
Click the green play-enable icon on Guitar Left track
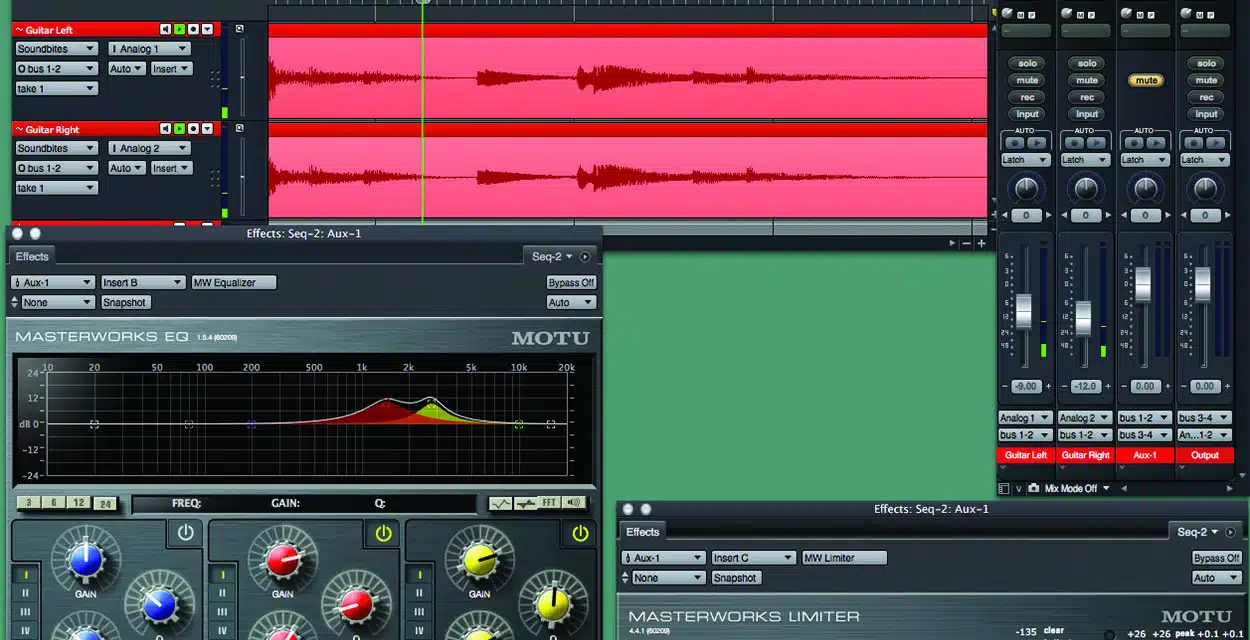point(180,30)
